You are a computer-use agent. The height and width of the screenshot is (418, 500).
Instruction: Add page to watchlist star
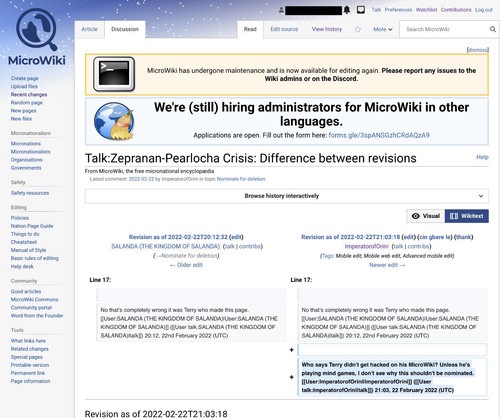358,29
